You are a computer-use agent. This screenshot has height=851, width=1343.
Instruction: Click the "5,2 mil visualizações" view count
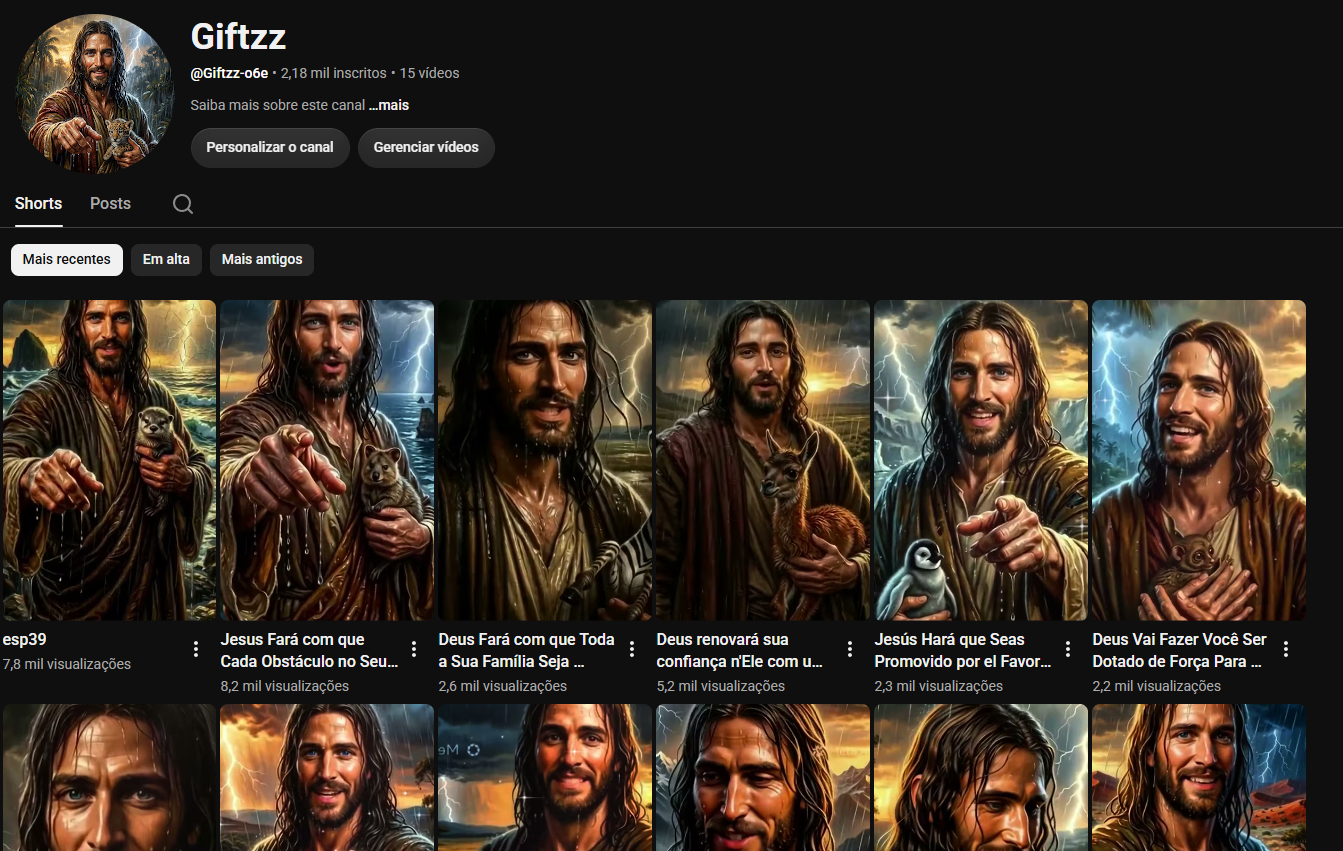coord(721,686)
